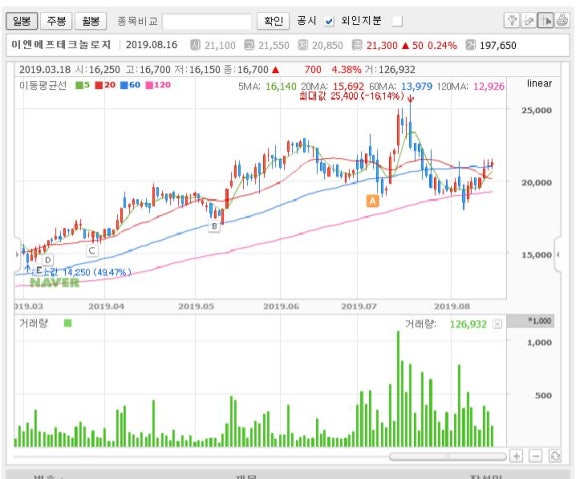Click the low price icon beside 20,850
Viewport: 580px width, 479px height.
(303, 45)
